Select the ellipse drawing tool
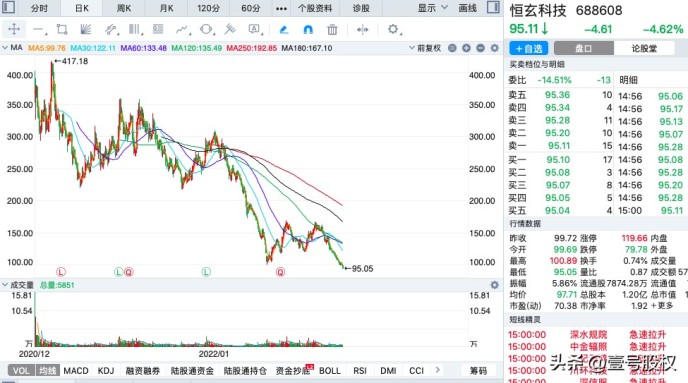Image resolution: width=688 pixels, height=383 pixels. (x=205, y=29)
